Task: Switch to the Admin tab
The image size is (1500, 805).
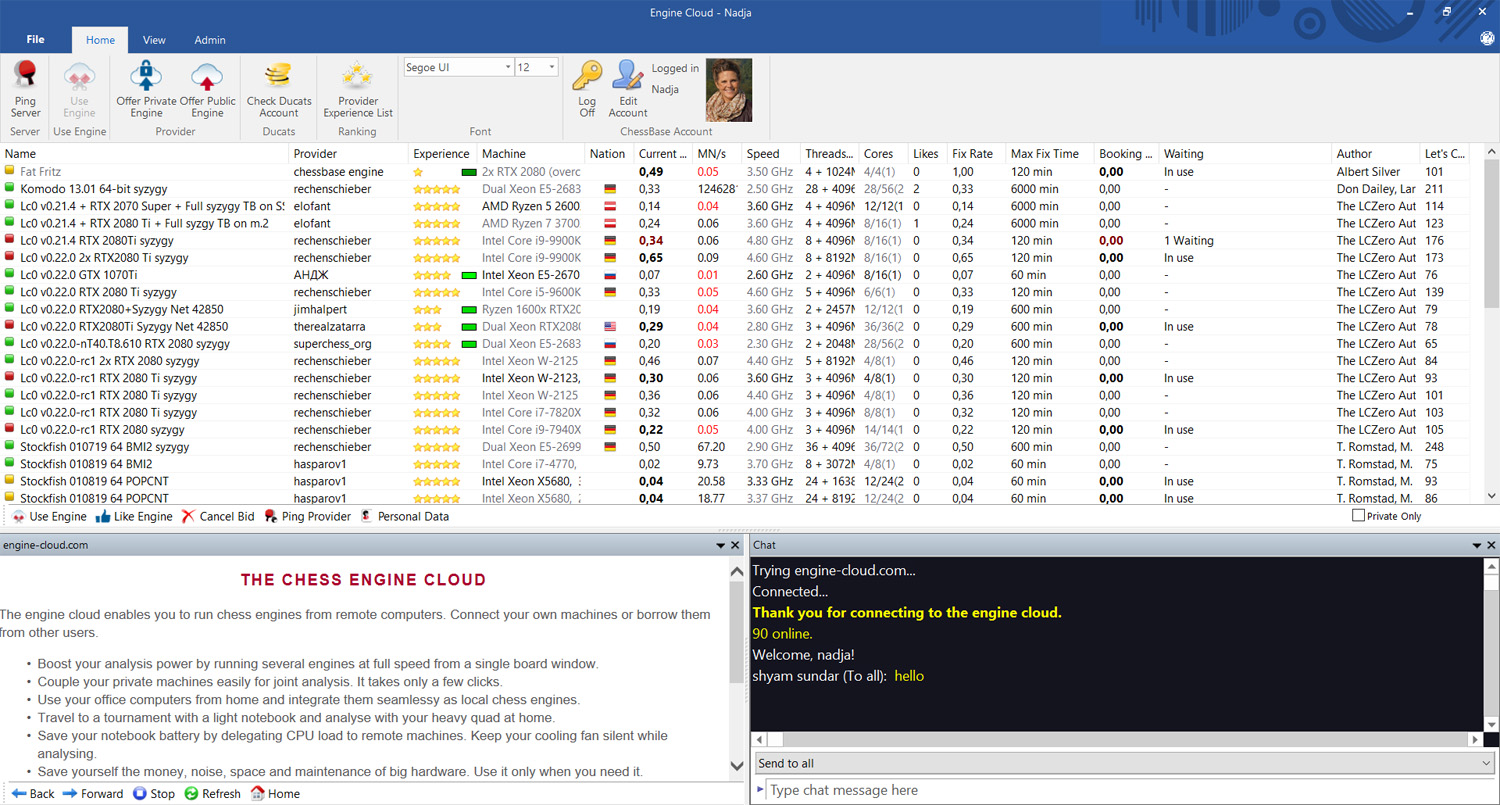Action: pyautogui.click(x=210, y=40)
